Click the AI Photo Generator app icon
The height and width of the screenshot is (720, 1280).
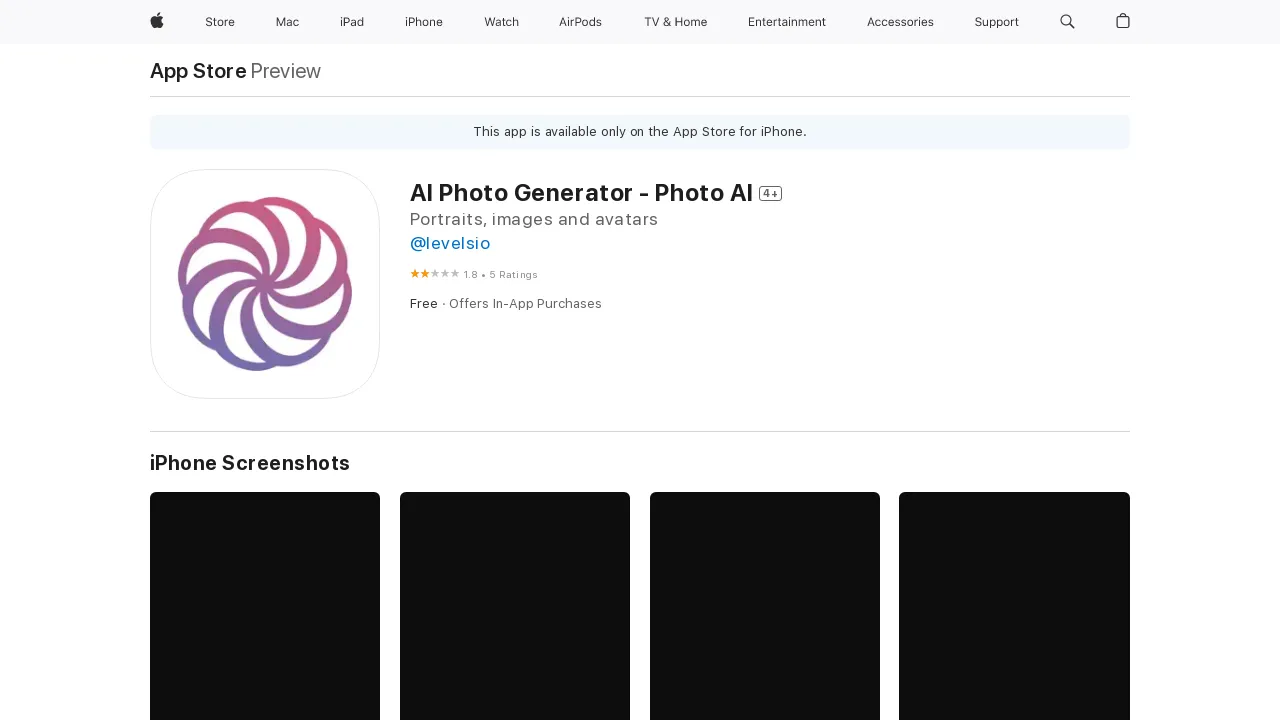(264, 284)
